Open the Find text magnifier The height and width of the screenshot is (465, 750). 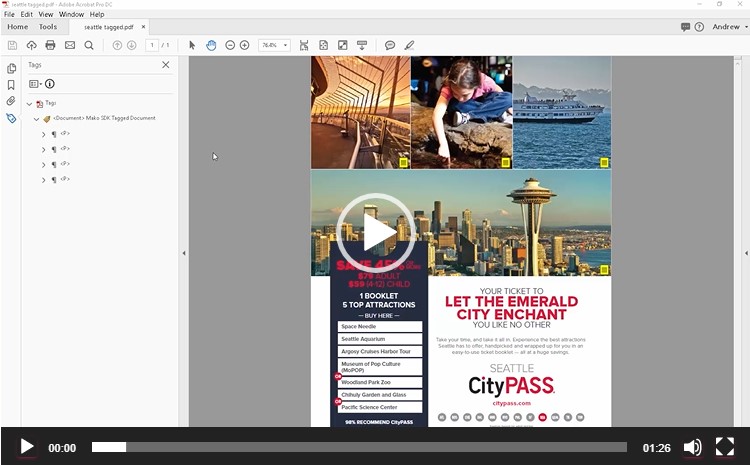click(x=89, y=45)
